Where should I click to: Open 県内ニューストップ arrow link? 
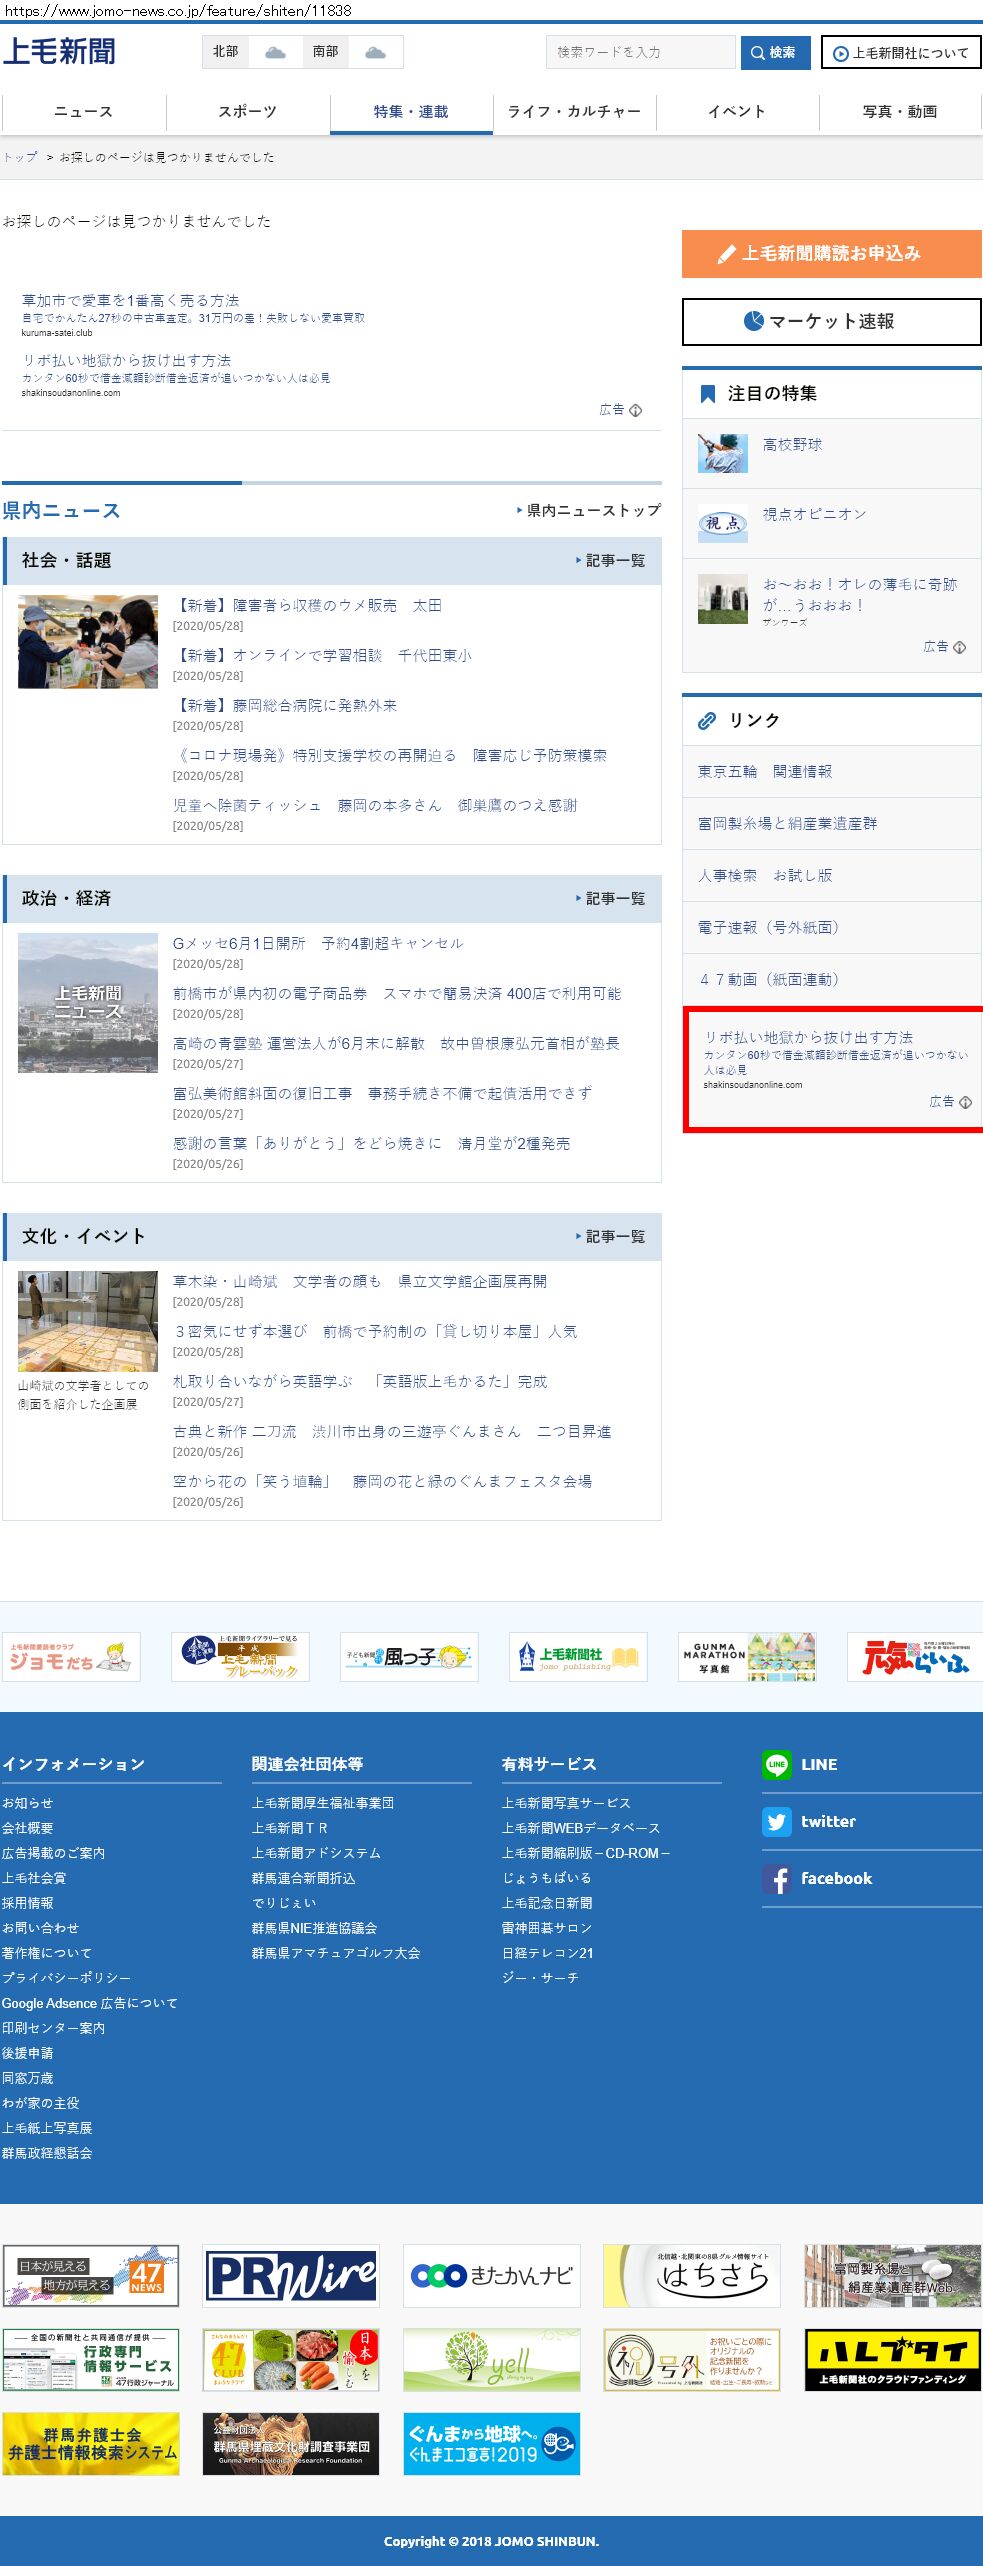click(589, 511)
